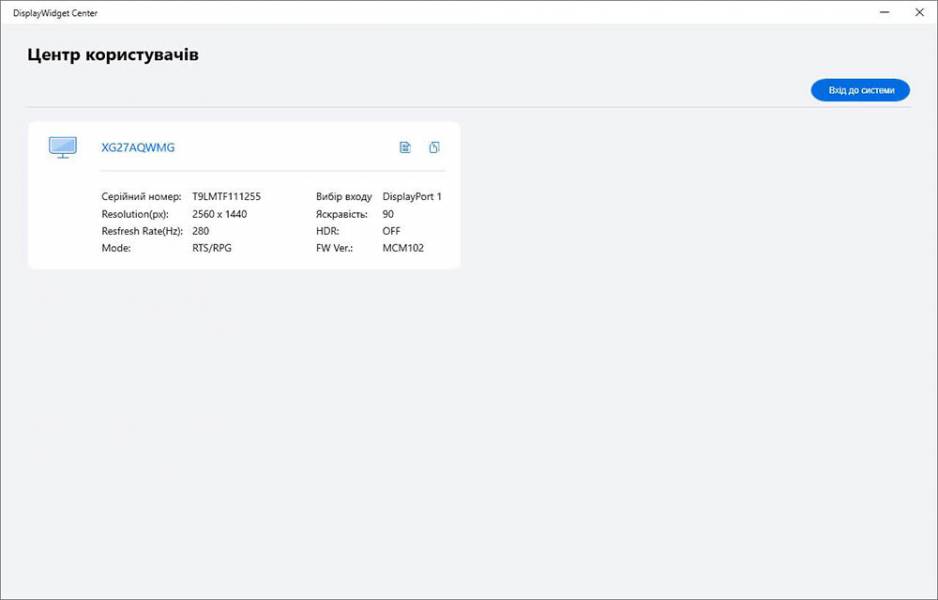Click the "Вибір входу" label
This screenshot has height=600, width=938.
point(344,197)
